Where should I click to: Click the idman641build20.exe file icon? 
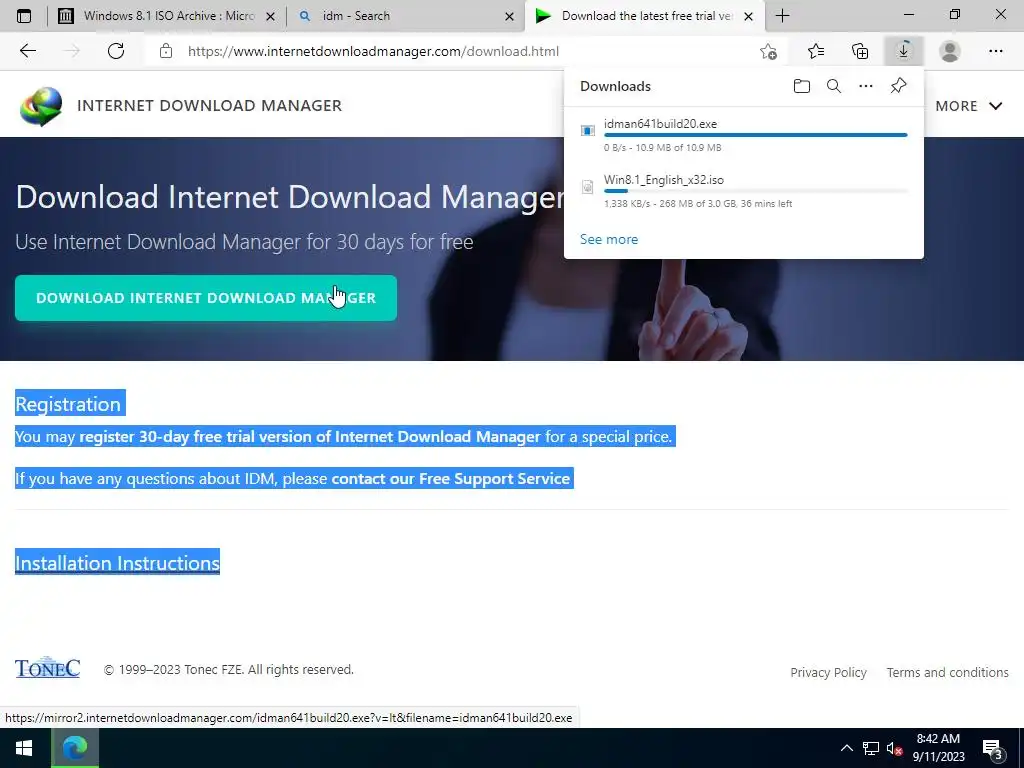click(x=588, y=131)
